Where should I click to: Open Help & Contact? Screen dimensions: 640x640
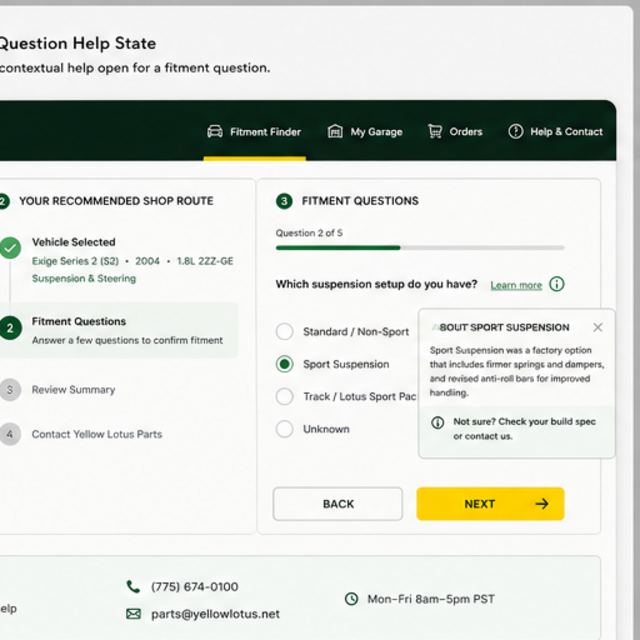coord(555,132)
